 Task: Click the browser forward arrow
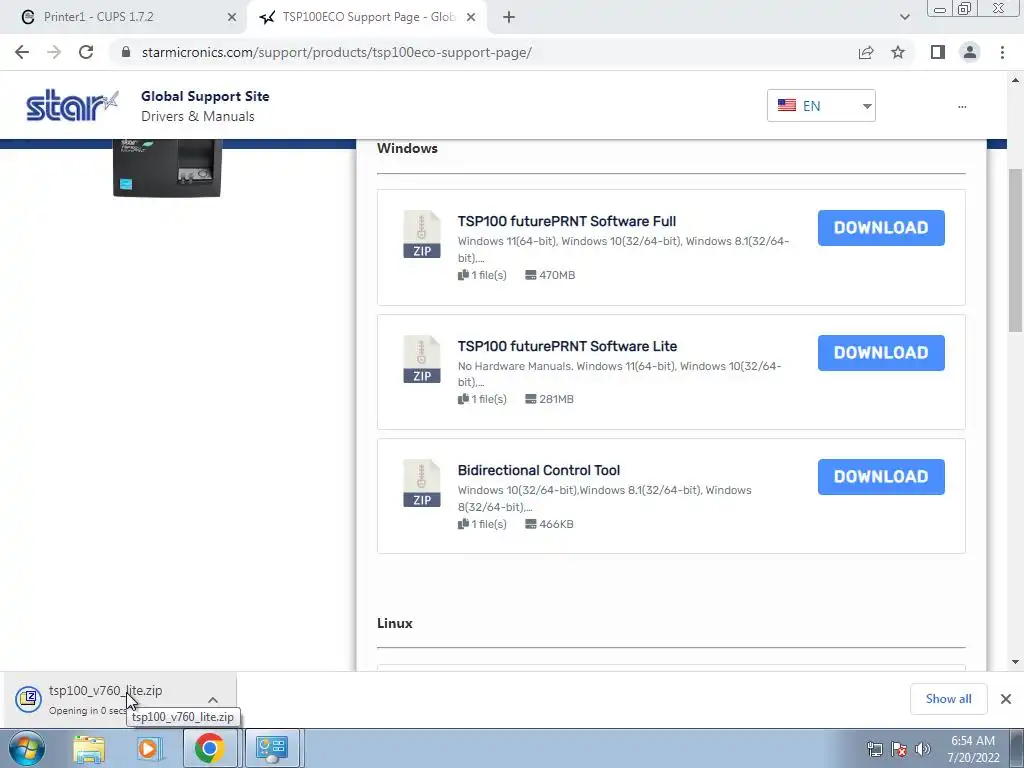[54, 52]
